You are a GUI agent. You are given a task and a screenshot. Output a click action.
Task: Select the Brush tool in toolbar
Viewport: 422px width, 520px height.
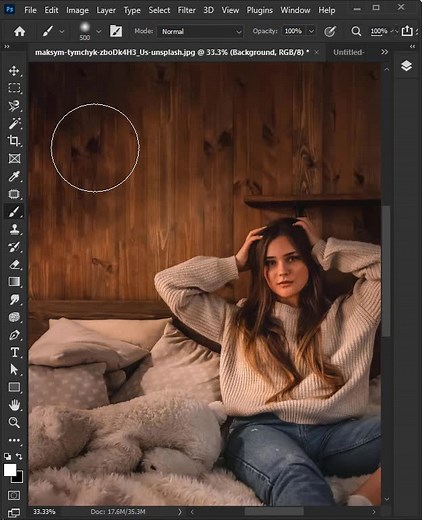[x=14, y=211]
